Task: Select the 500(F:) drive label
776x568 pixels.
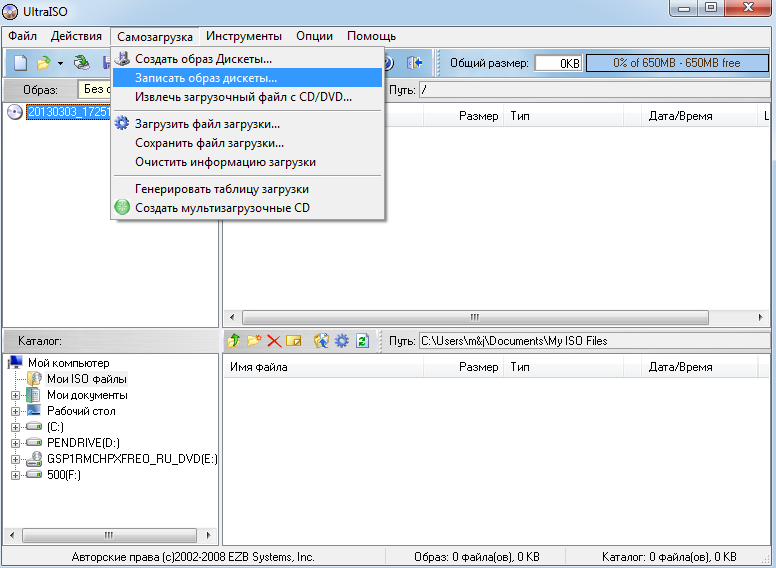Action: (x=64, y=475)
